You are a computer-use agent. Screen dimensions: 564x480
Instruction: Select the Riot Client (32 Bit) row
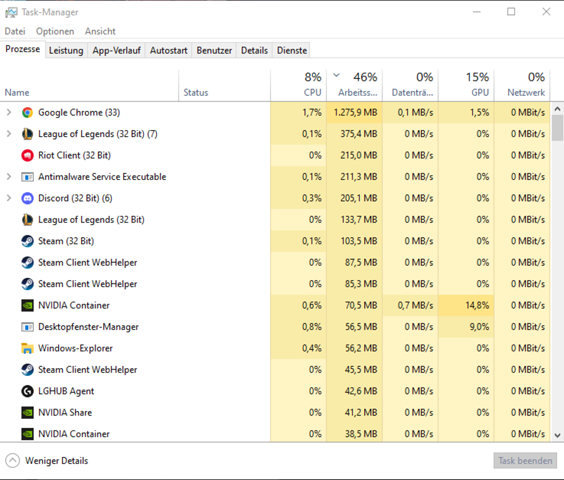click(275, 155)
